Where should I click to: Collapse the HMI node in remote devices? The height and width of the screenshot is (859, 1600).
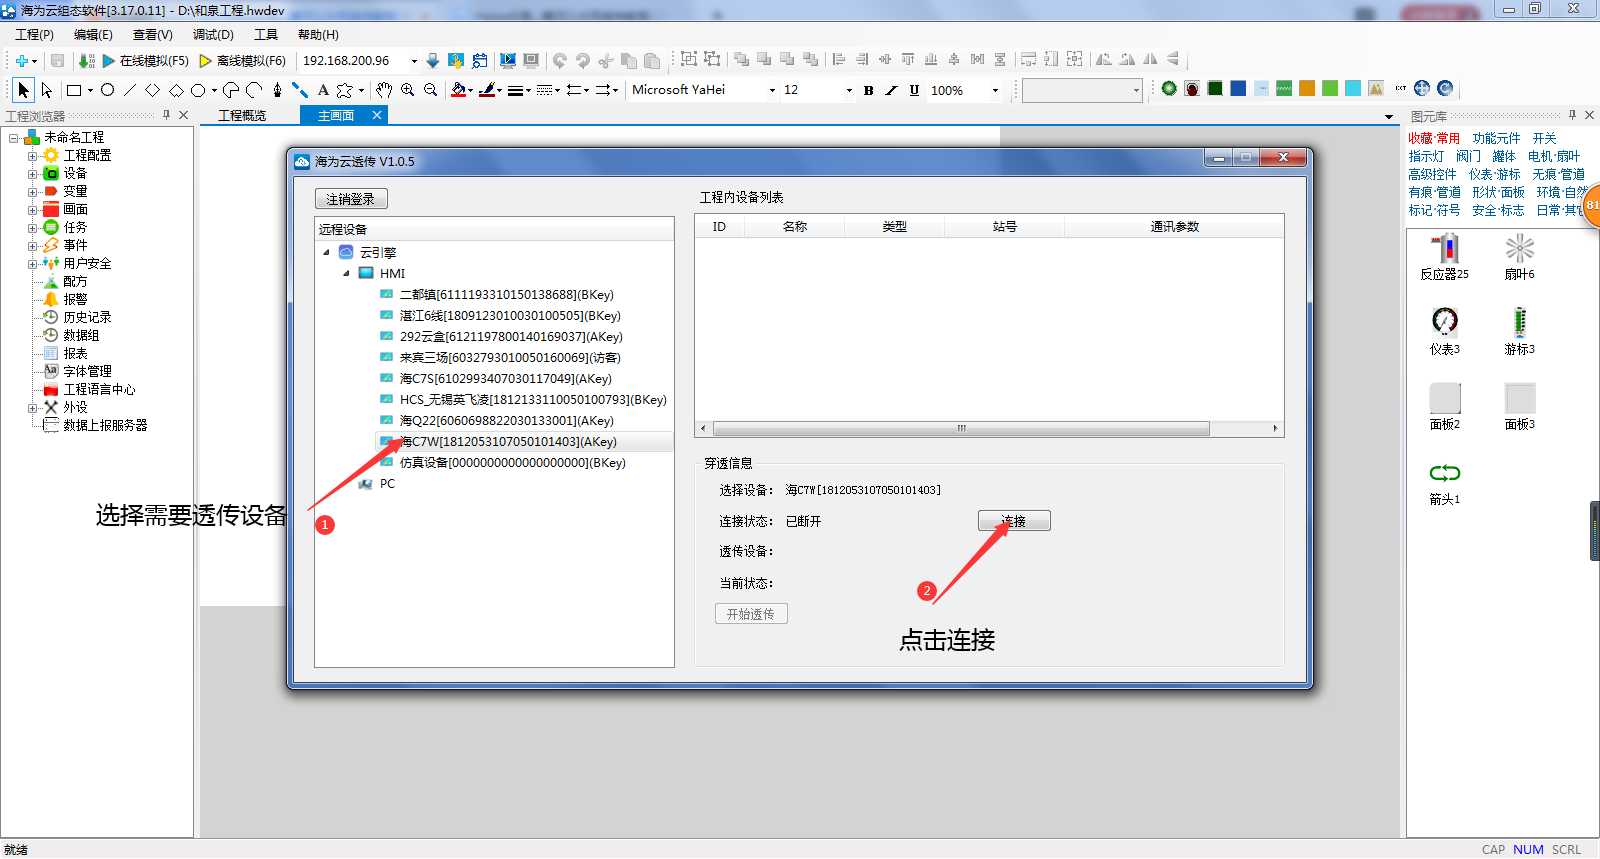[x=347, y=273]
